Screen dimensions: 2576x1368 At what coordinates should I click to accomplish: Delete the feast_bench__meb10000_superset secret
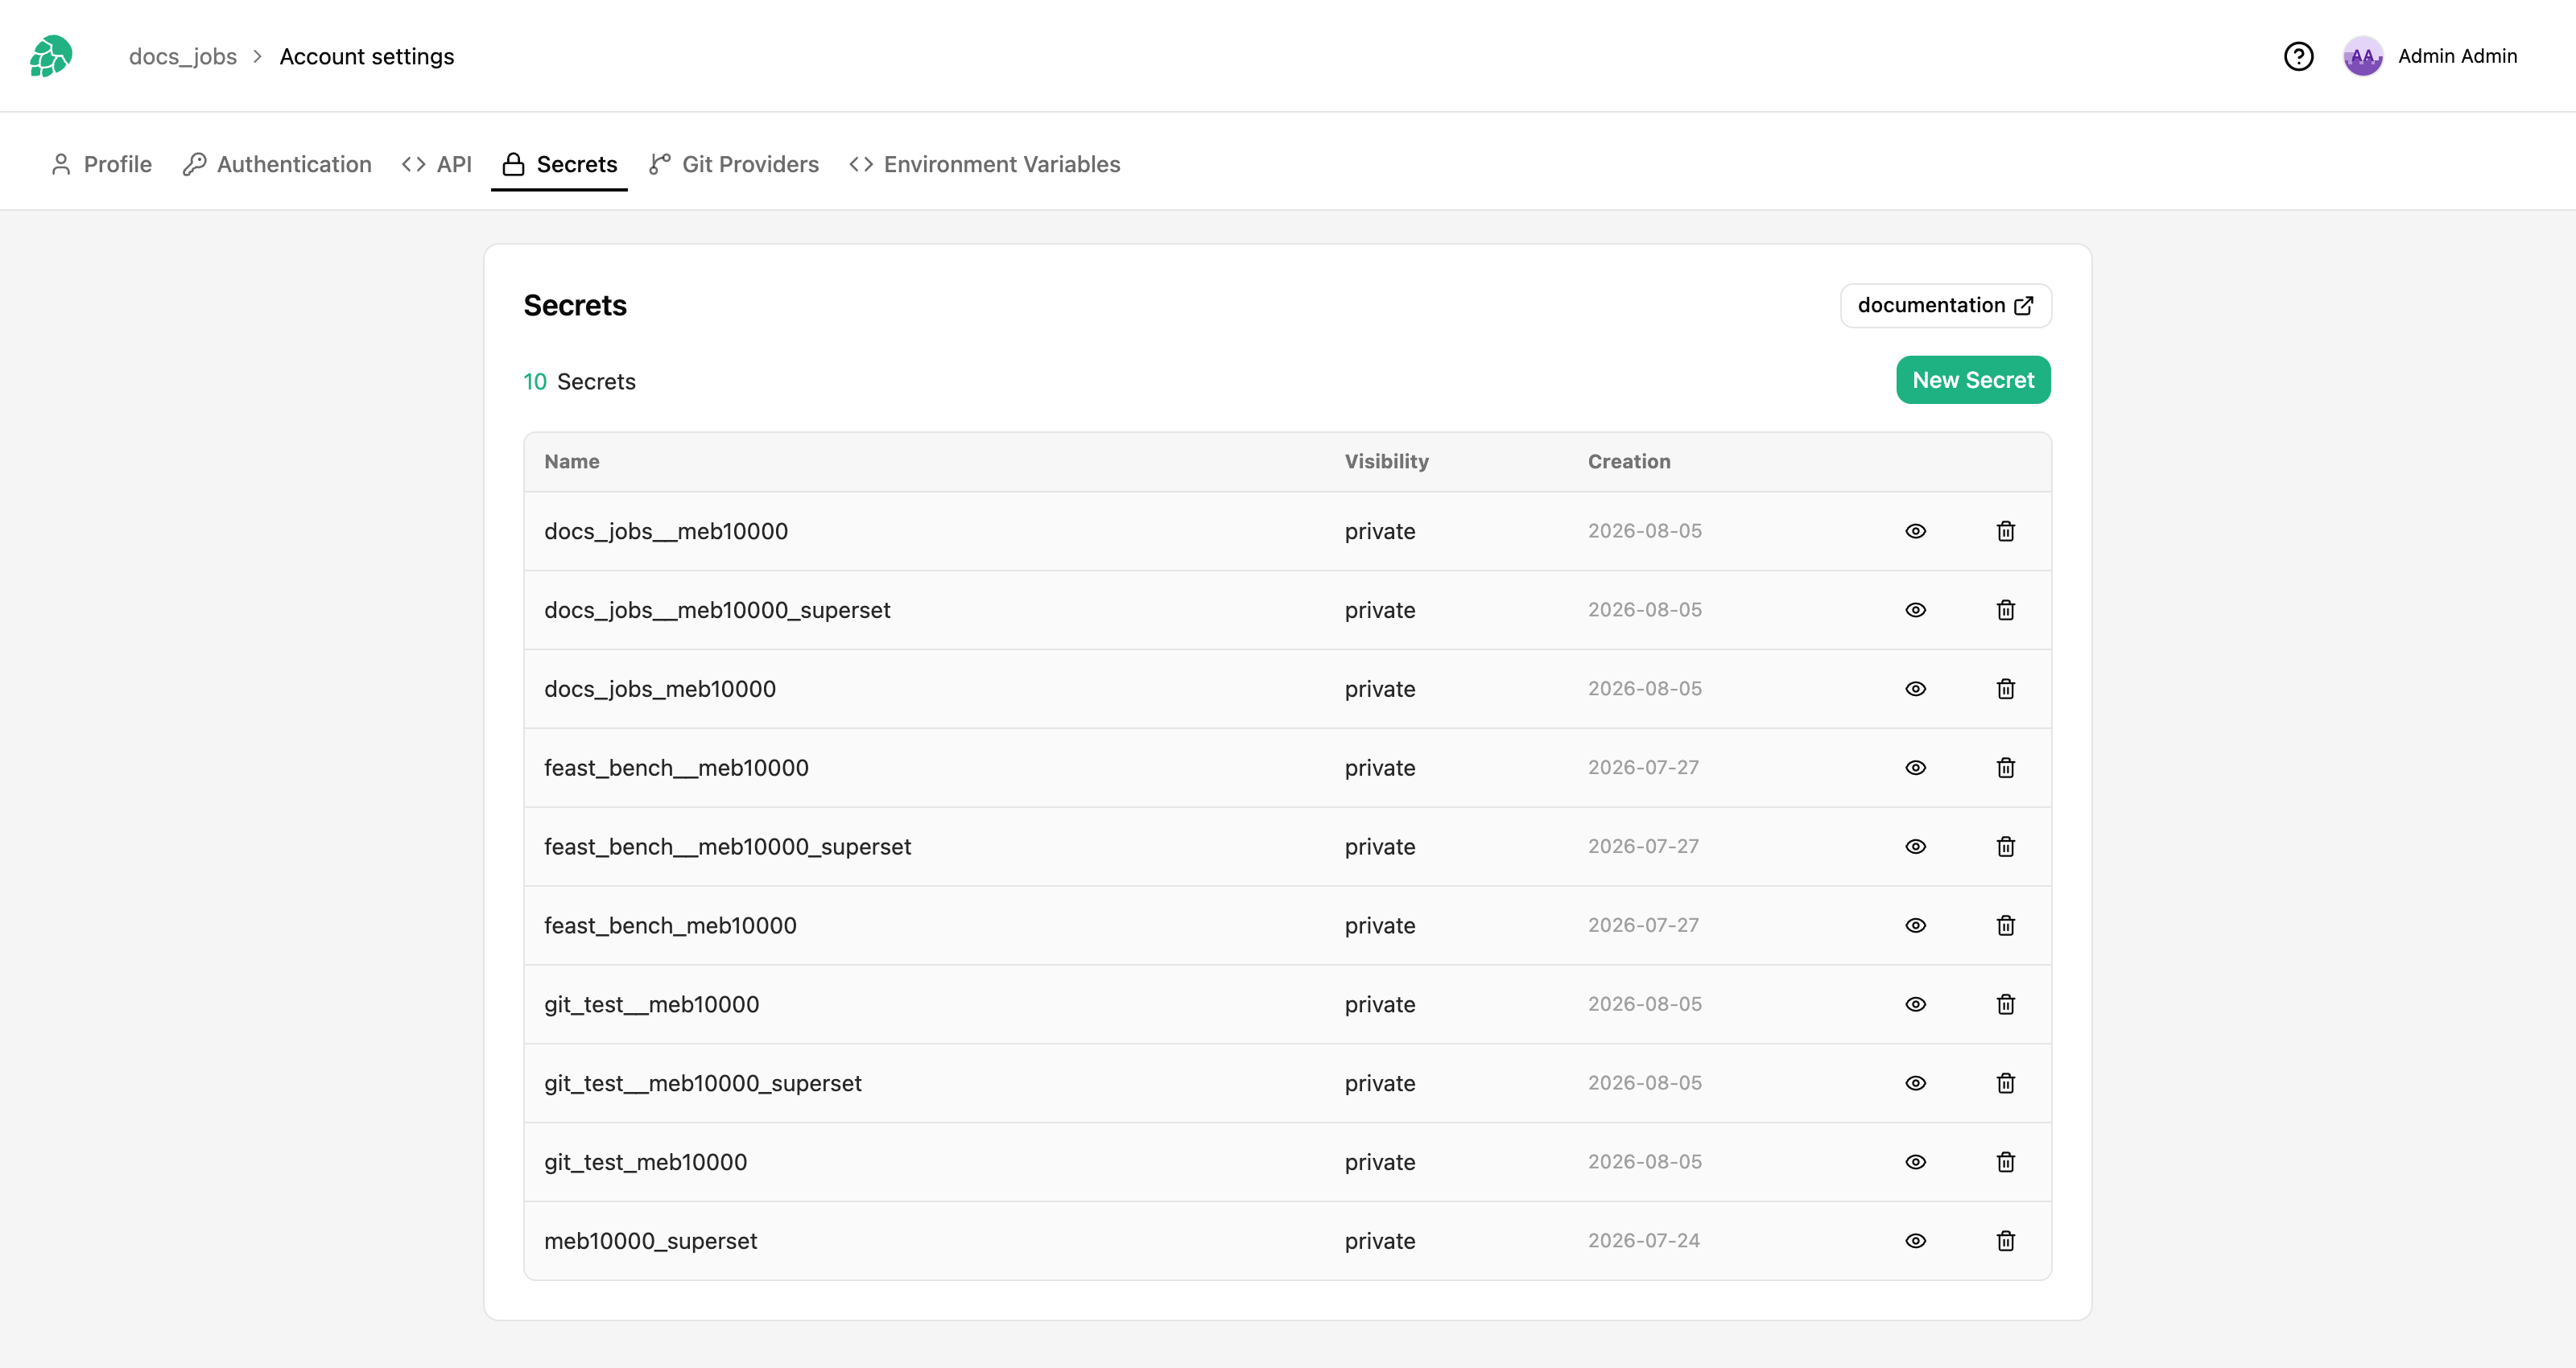click(2005, 847)
